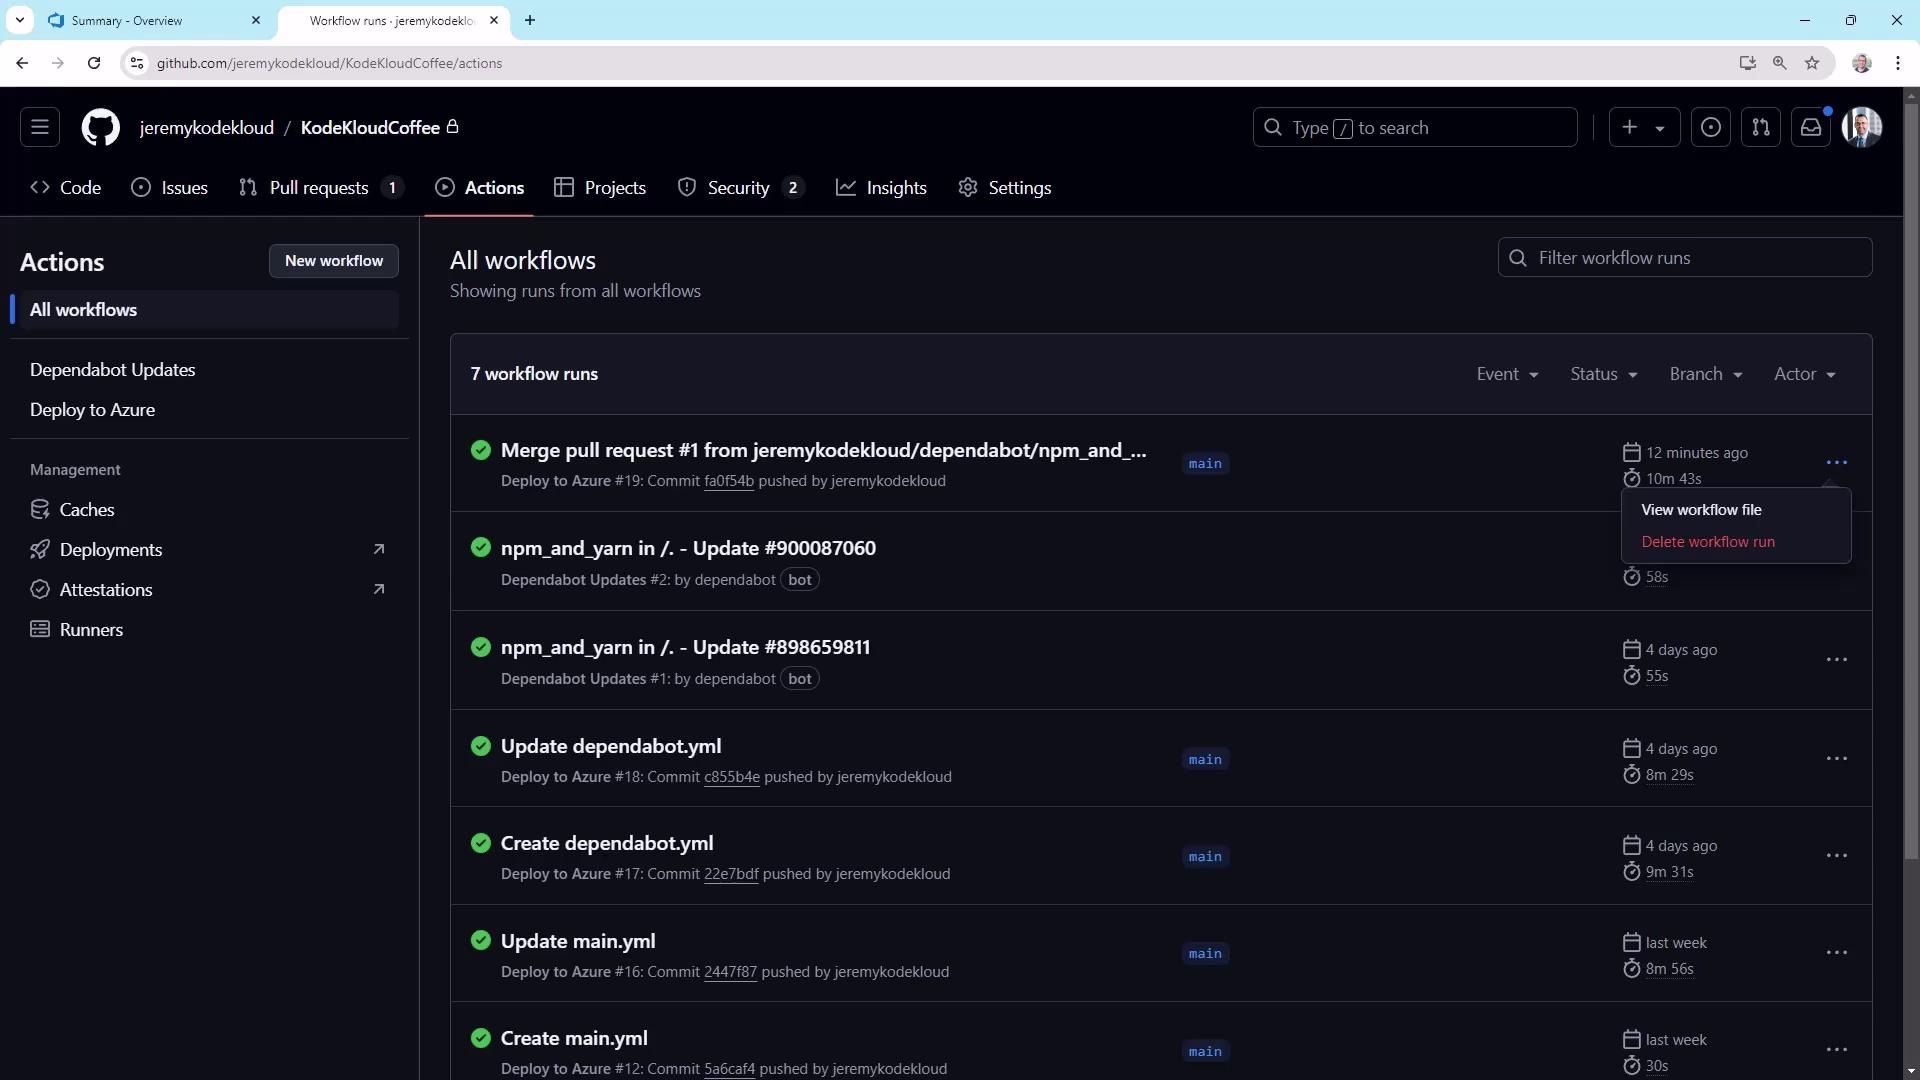Open the Update #900087060 workflow run
Screen dimensions: 1920x1080
[x=688, y=549]
